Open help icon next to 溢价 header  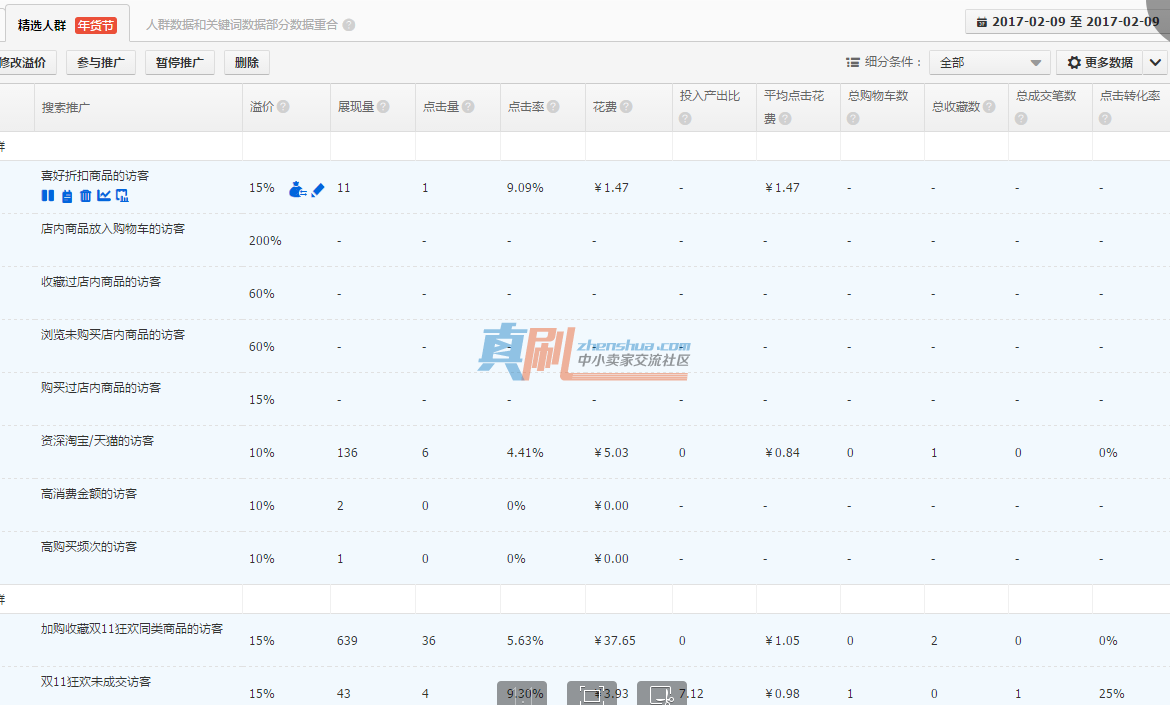click(x=284, y=107)
